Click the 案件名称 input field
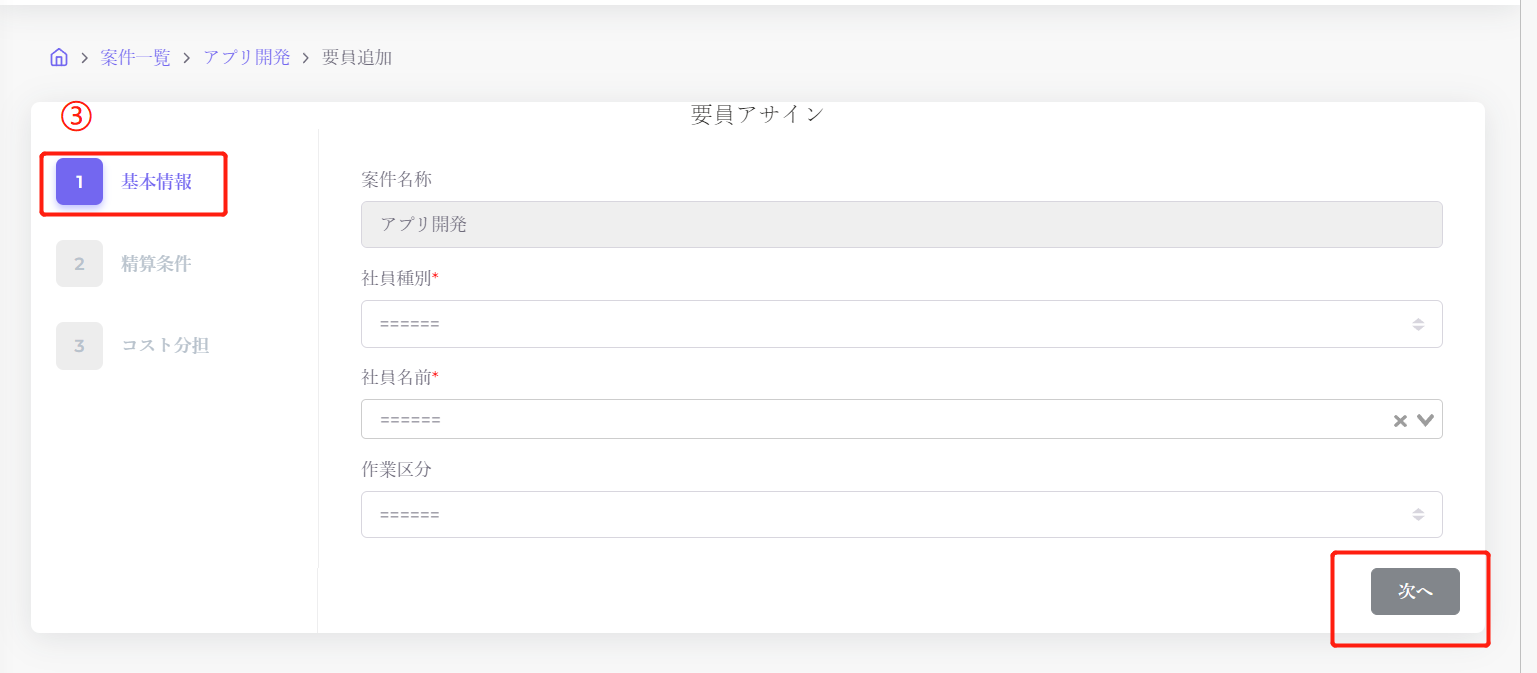 [900, 225]
